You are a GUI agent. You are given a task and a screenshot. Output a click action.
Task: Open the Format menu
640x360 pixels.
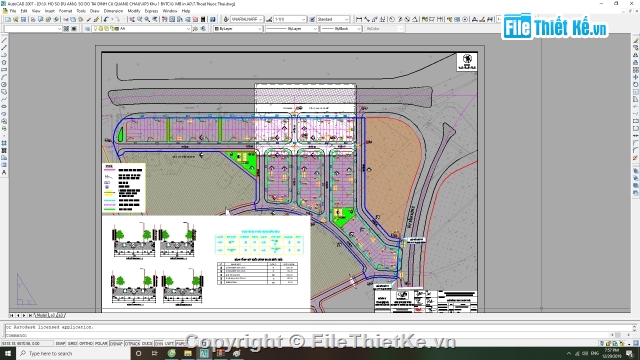[65, 11]
